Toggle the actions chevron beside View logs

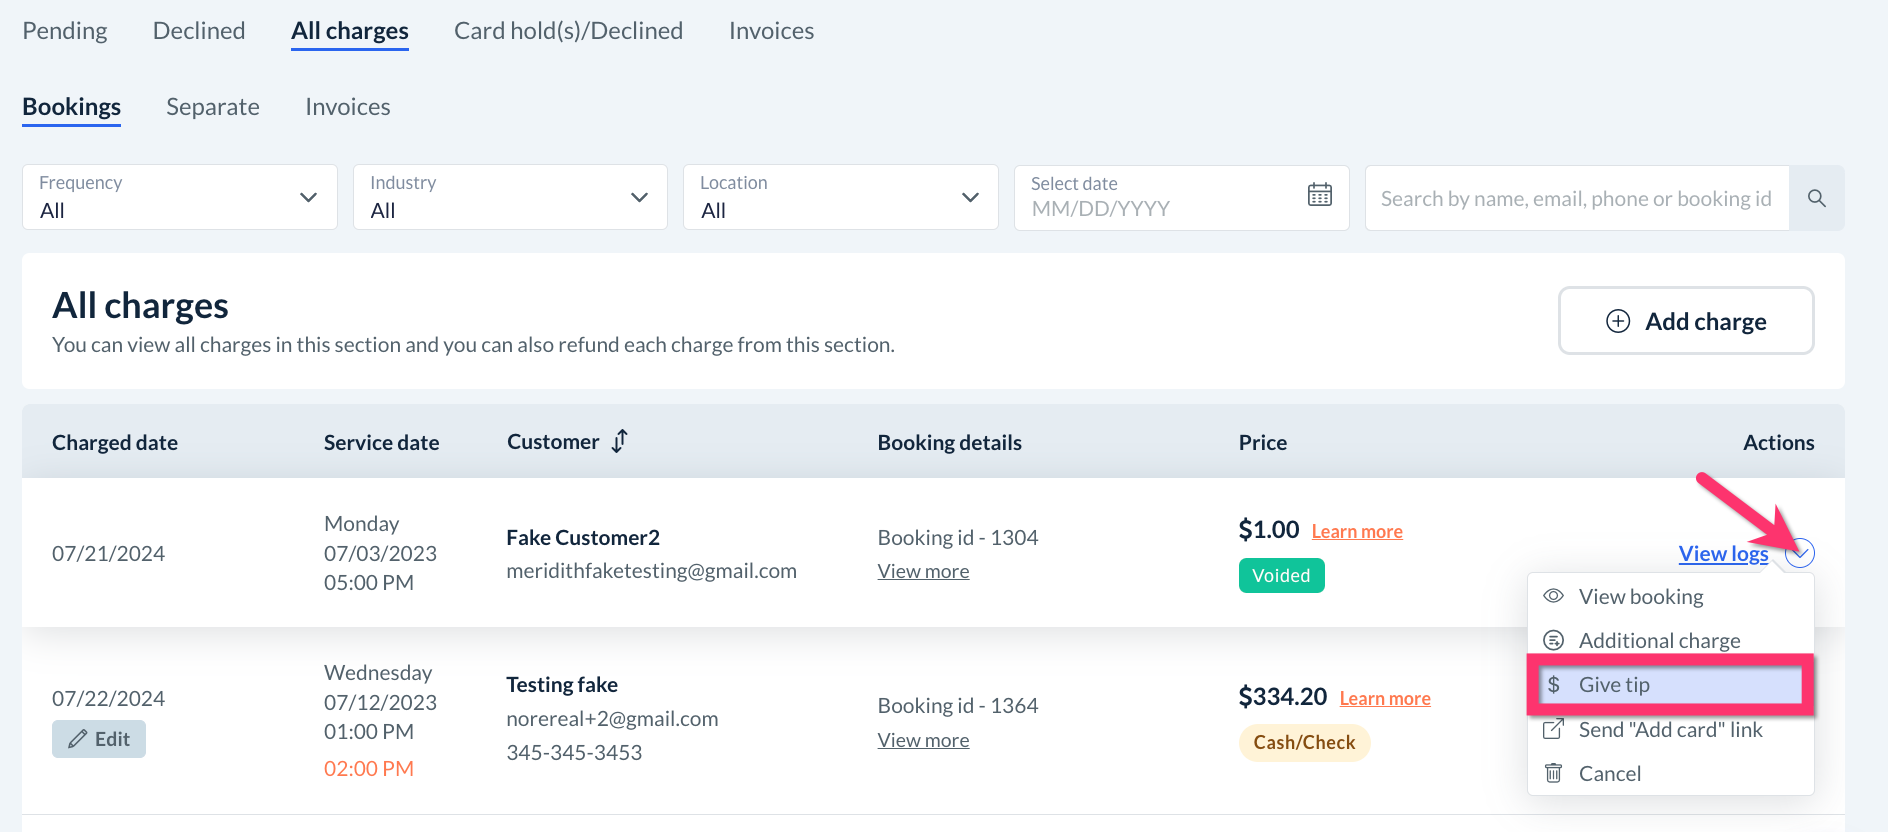click(x=1800, y=553)
